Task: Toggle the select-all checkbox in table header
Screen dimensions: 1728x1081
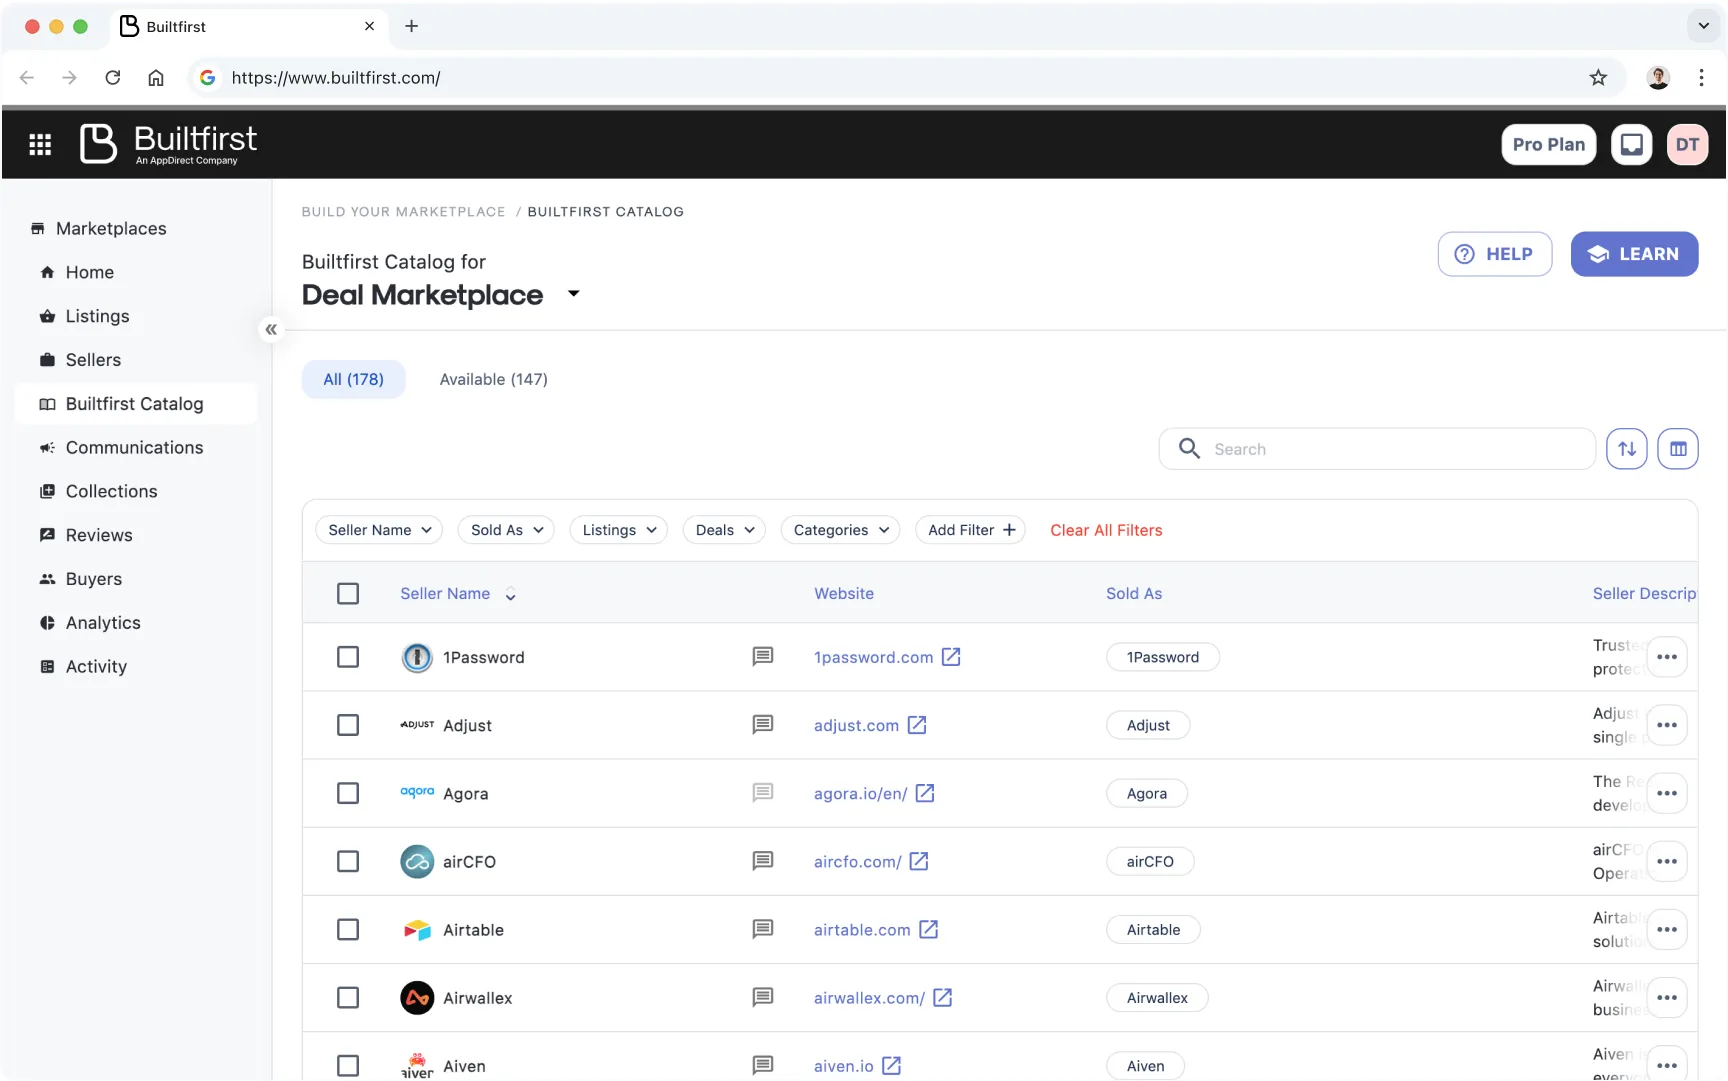Action: [x=348, y=594]
